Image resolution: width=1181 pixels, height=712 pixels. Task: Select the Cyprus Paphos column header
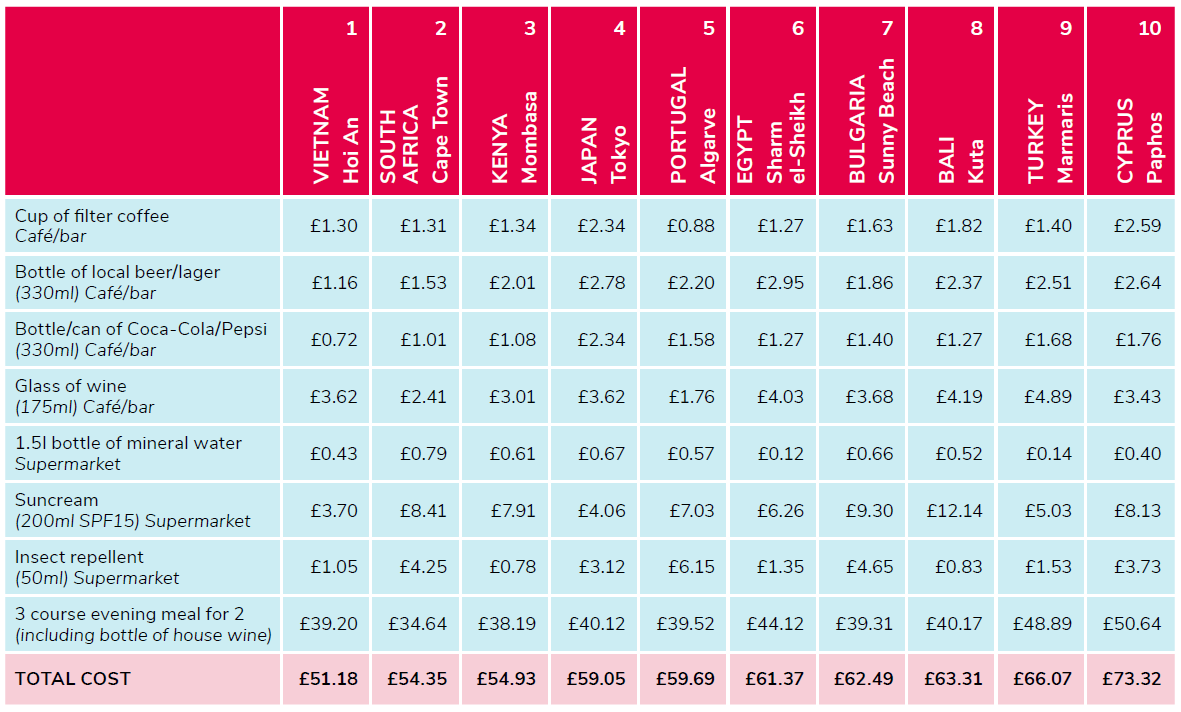point(1140,140)
